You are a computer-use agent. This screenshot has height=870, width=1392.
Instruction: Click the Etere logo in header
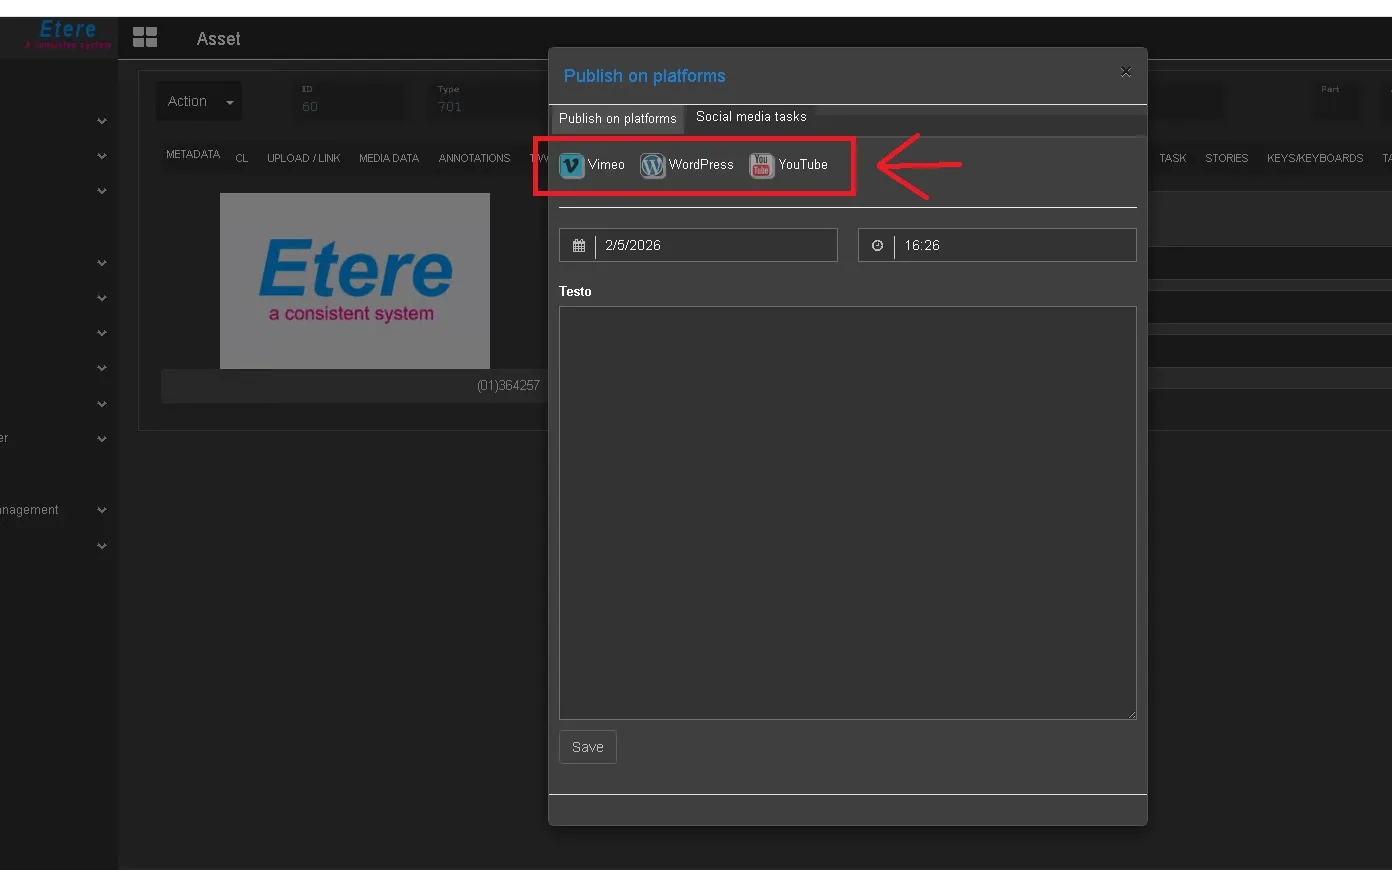click(x=67, y=34)
